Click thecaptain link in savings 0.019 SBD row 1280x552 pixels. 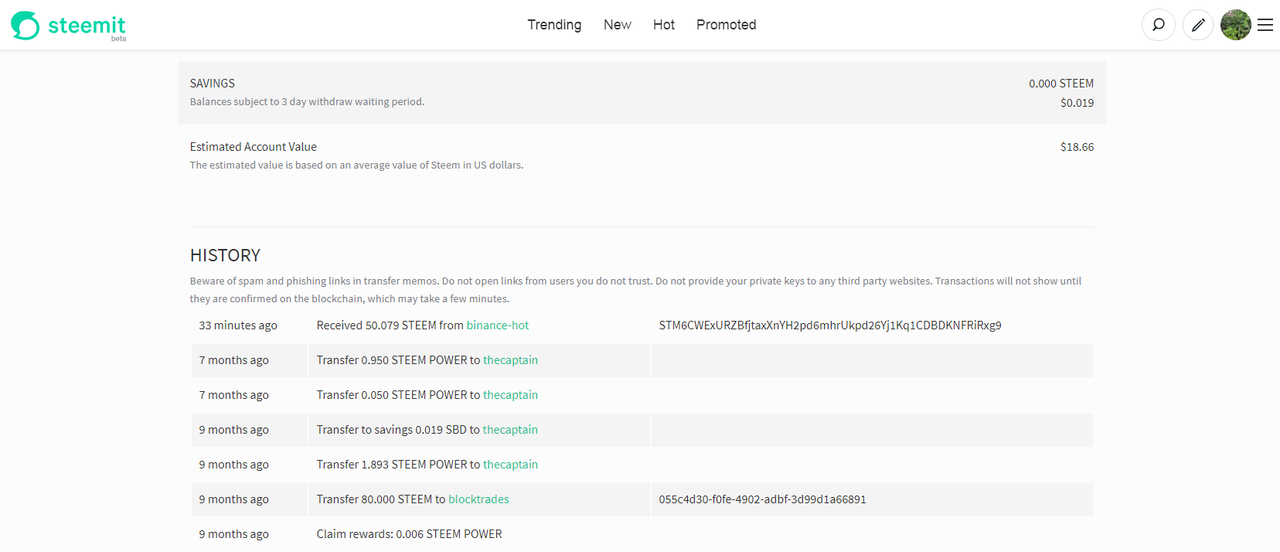tap(510, 430)
